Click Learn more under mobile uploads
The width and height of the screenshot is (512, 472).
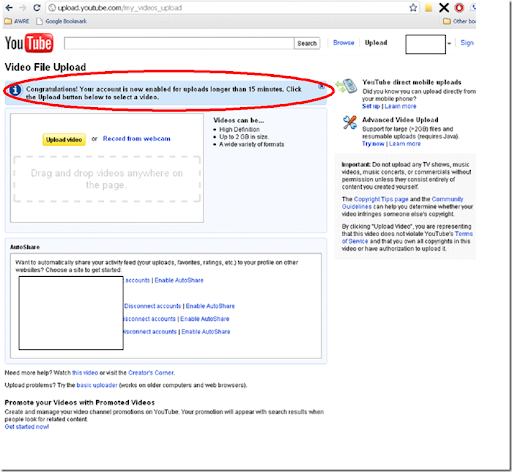[400, 106]
